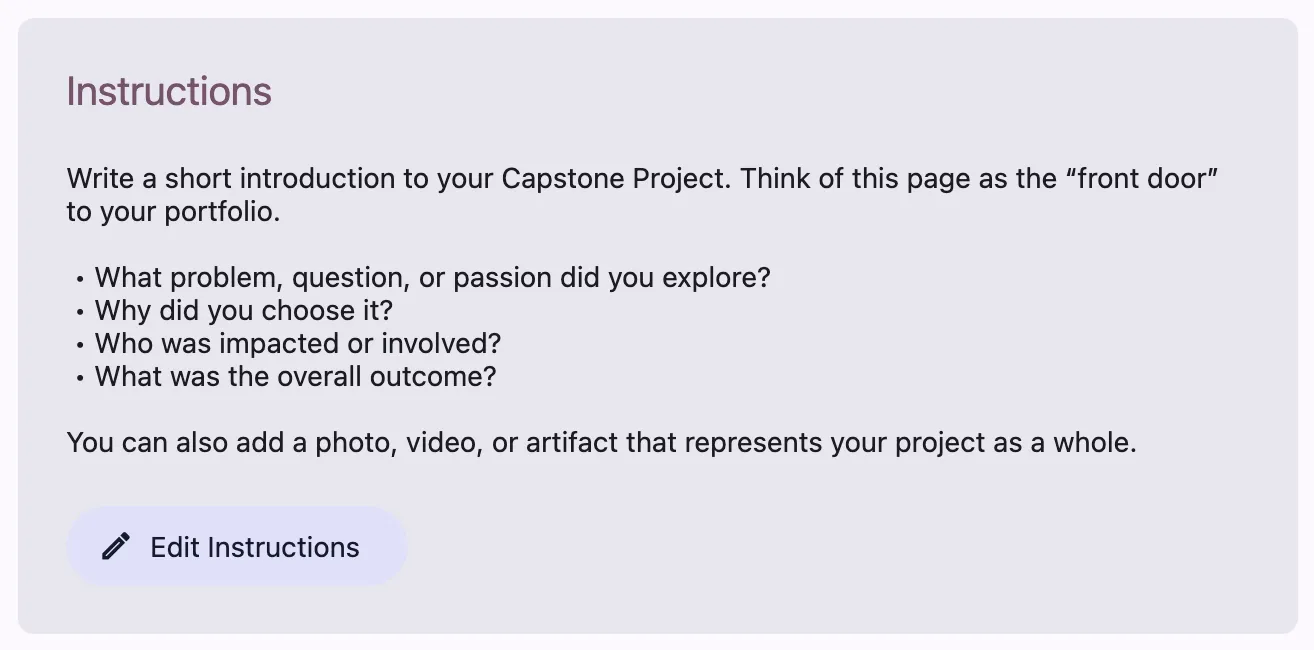Viewport: 1314px width, 650px height.
Task: Click the Edit Instructions label text
Action: [254, 547]
